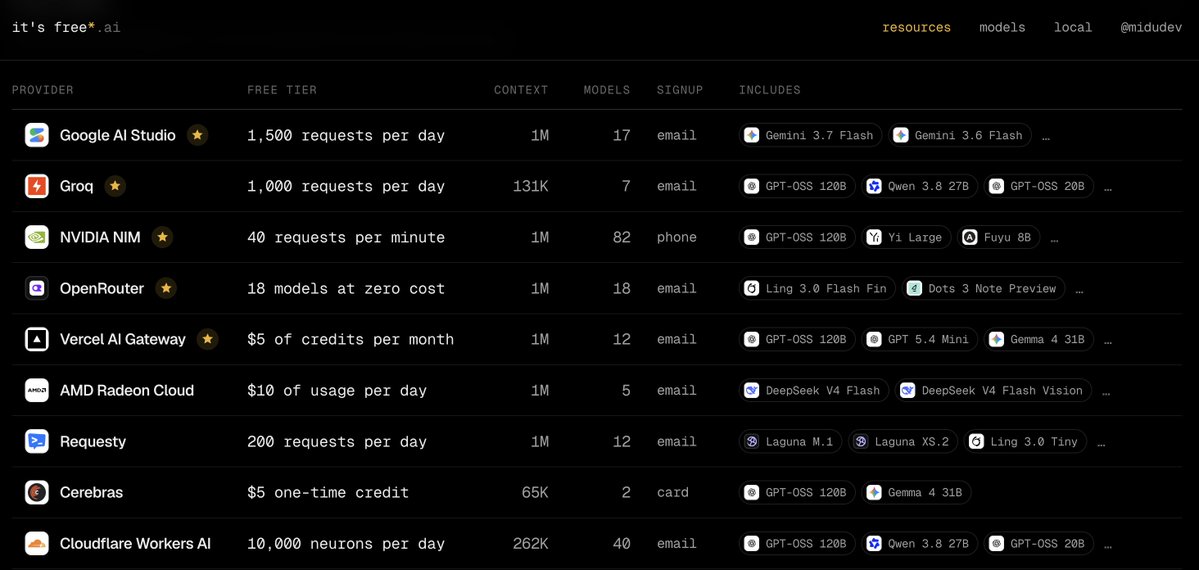Select the DeepSeek V4 Flash chip

(x=814, y=390)
